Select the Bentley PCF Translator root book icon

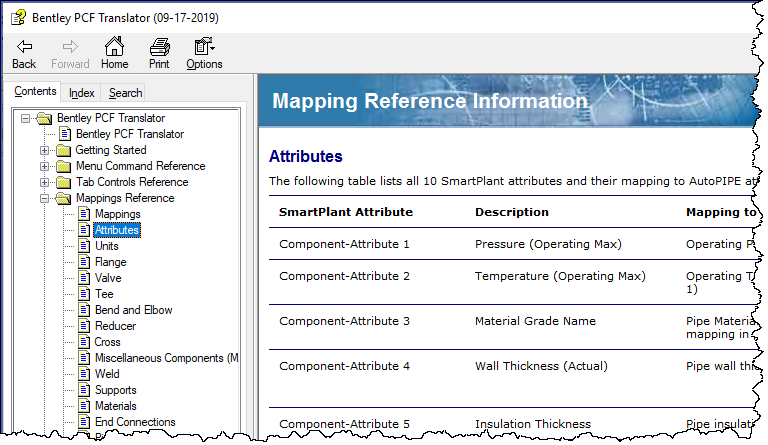[44, 118]
